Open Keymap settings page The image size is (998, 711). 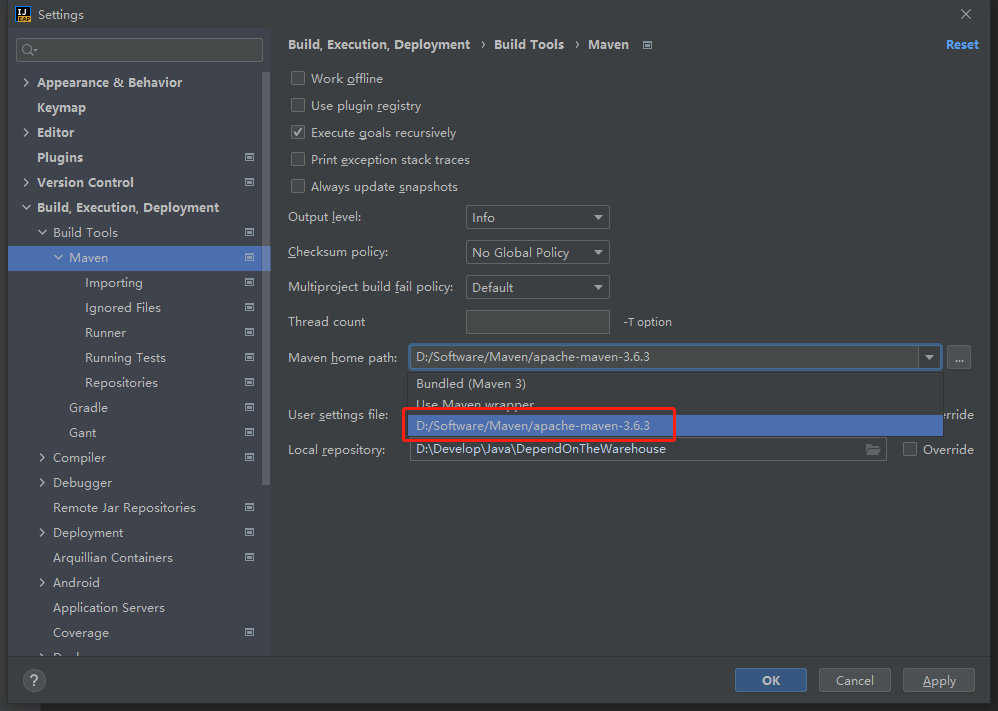tap(61, 108)
